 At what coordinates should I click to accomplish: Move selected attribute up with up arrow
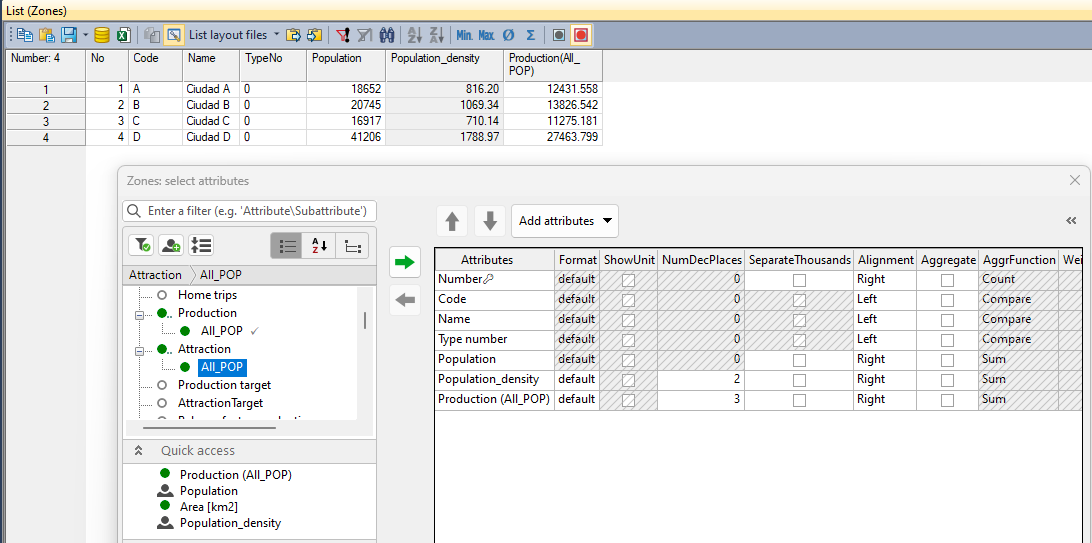452,221
